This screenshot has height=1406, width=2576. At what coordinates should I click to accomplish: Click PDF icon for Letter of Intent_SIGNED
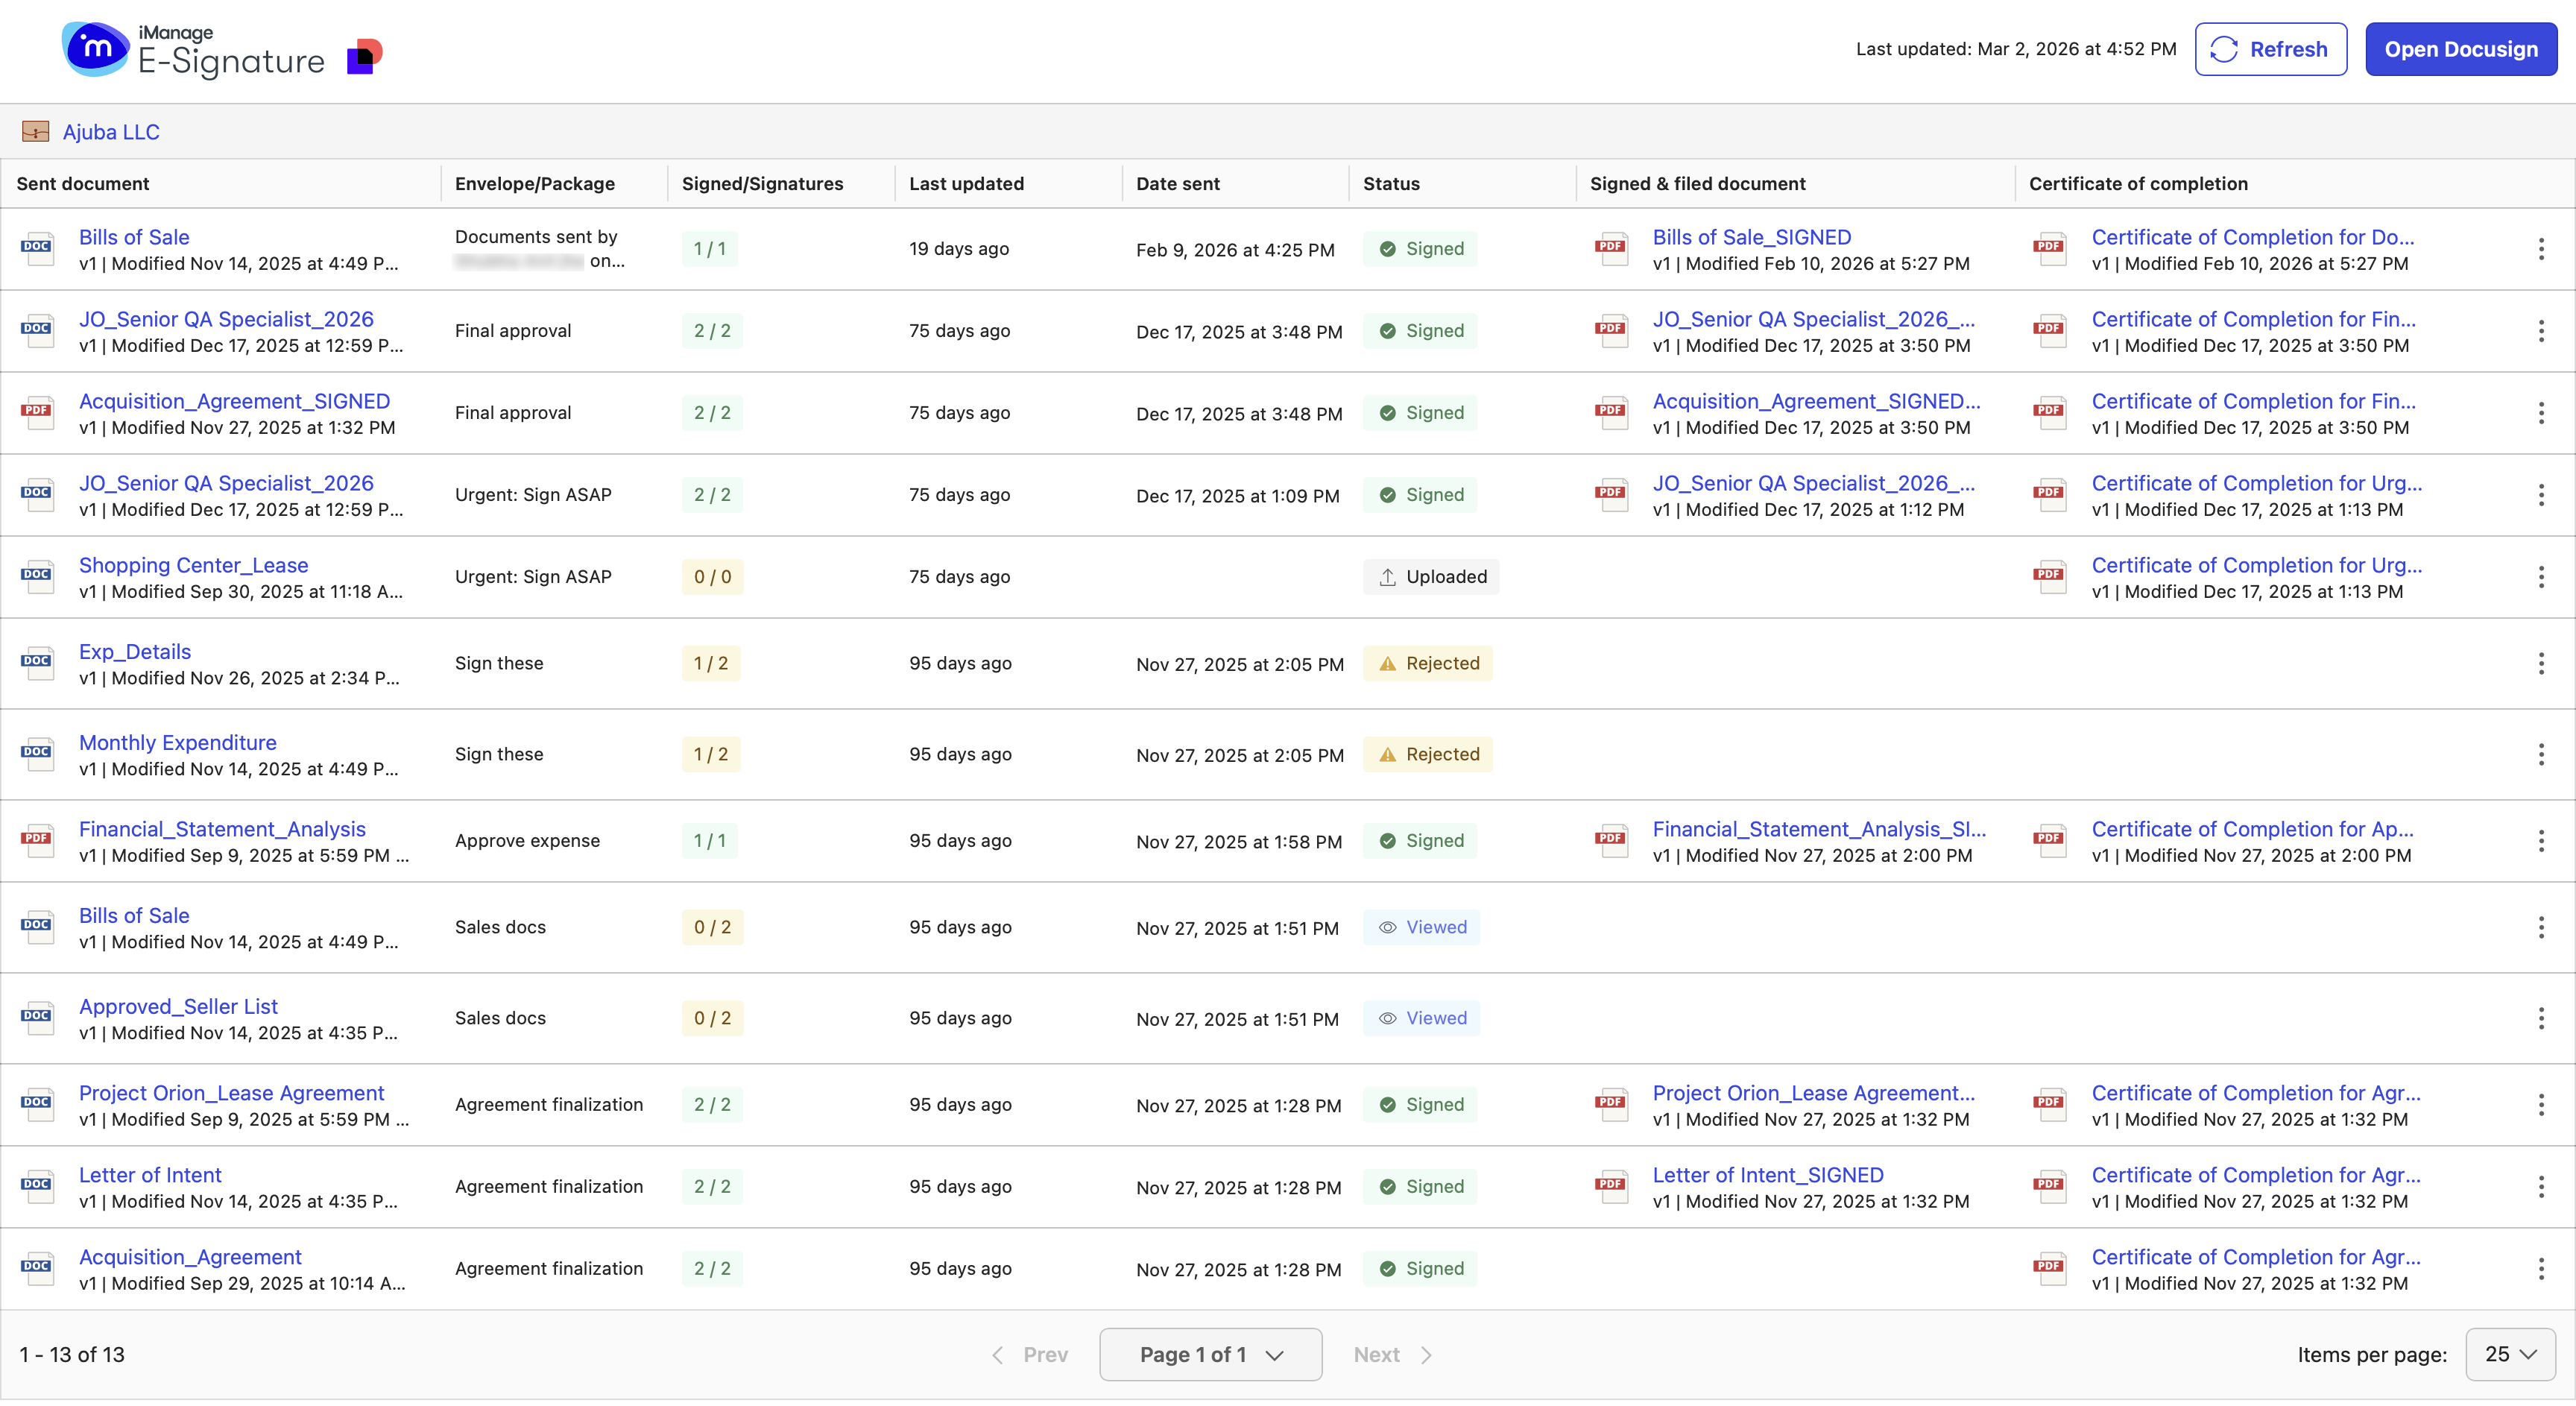point(1611,1187)
